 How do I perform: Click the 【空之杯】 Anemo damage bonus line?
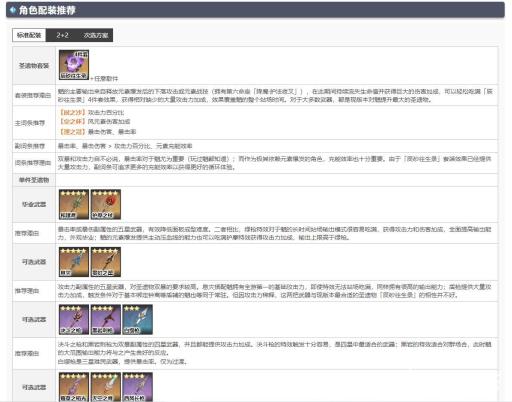95,122
